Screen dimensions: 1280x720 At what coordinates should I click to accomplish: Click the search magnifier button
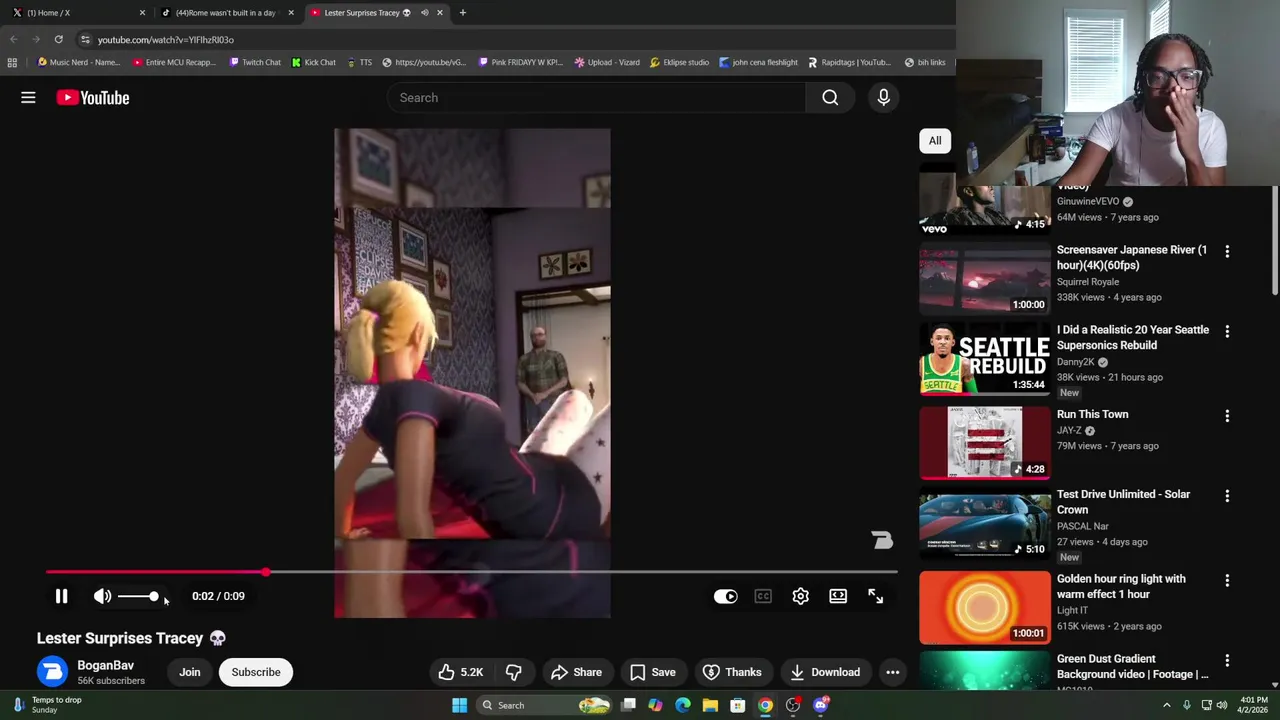coord(830,97)
